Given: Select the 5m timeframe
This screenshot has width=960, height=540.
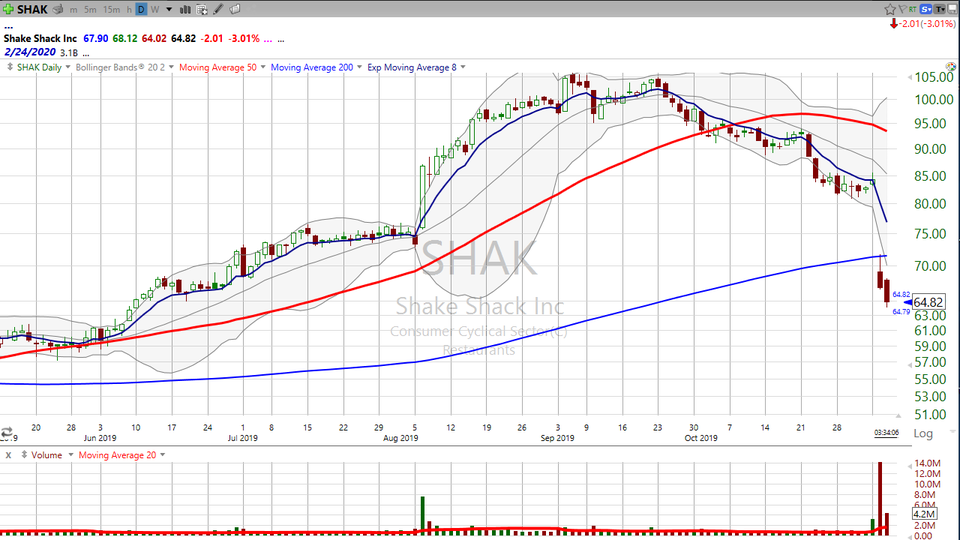Looking at the screenshot, I should click(90, 10).
